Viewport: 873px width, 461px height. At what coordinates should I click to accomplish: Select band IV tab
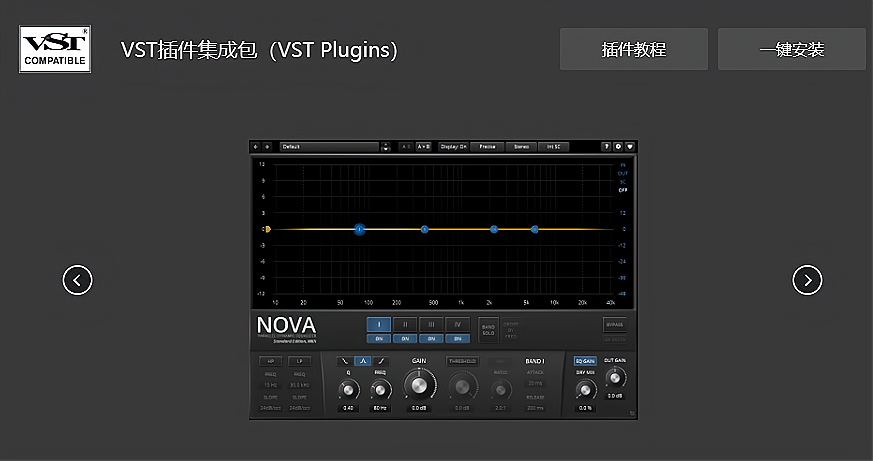(x=456, y=324)
